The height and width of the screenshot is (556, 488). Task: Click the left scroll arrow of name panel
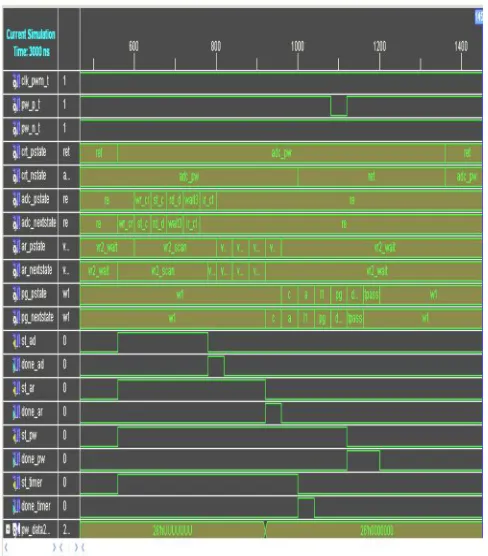[6, 547]
